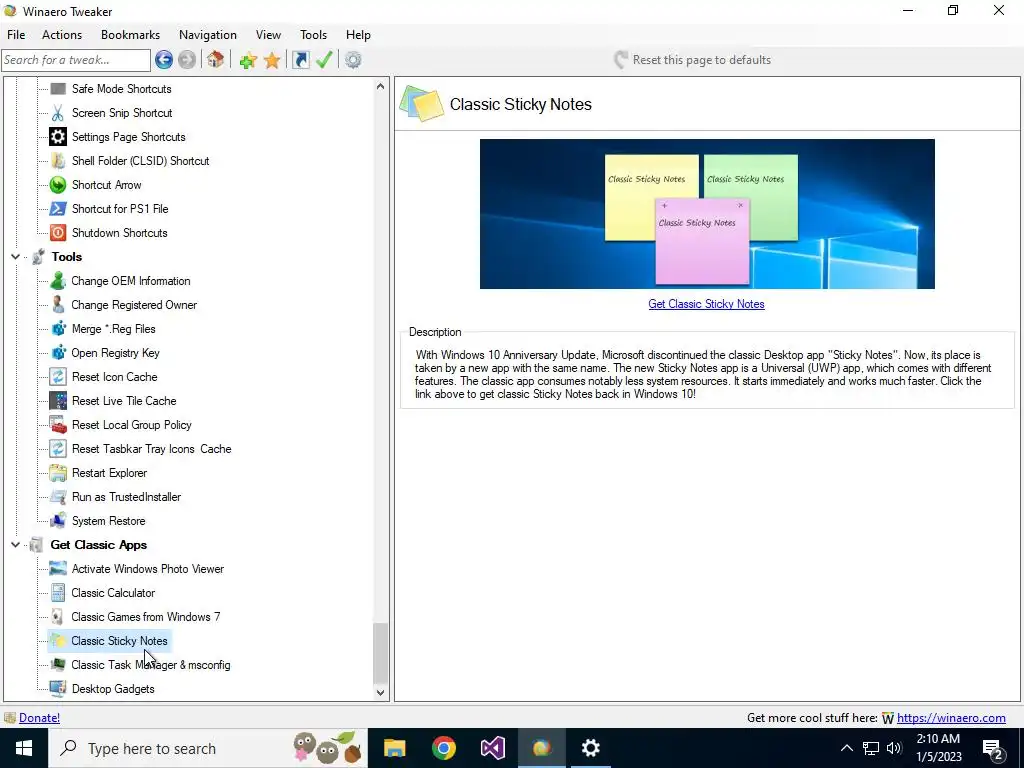
Task: Select Classic Task Manager & msconfig item
Action: point(151,665)
